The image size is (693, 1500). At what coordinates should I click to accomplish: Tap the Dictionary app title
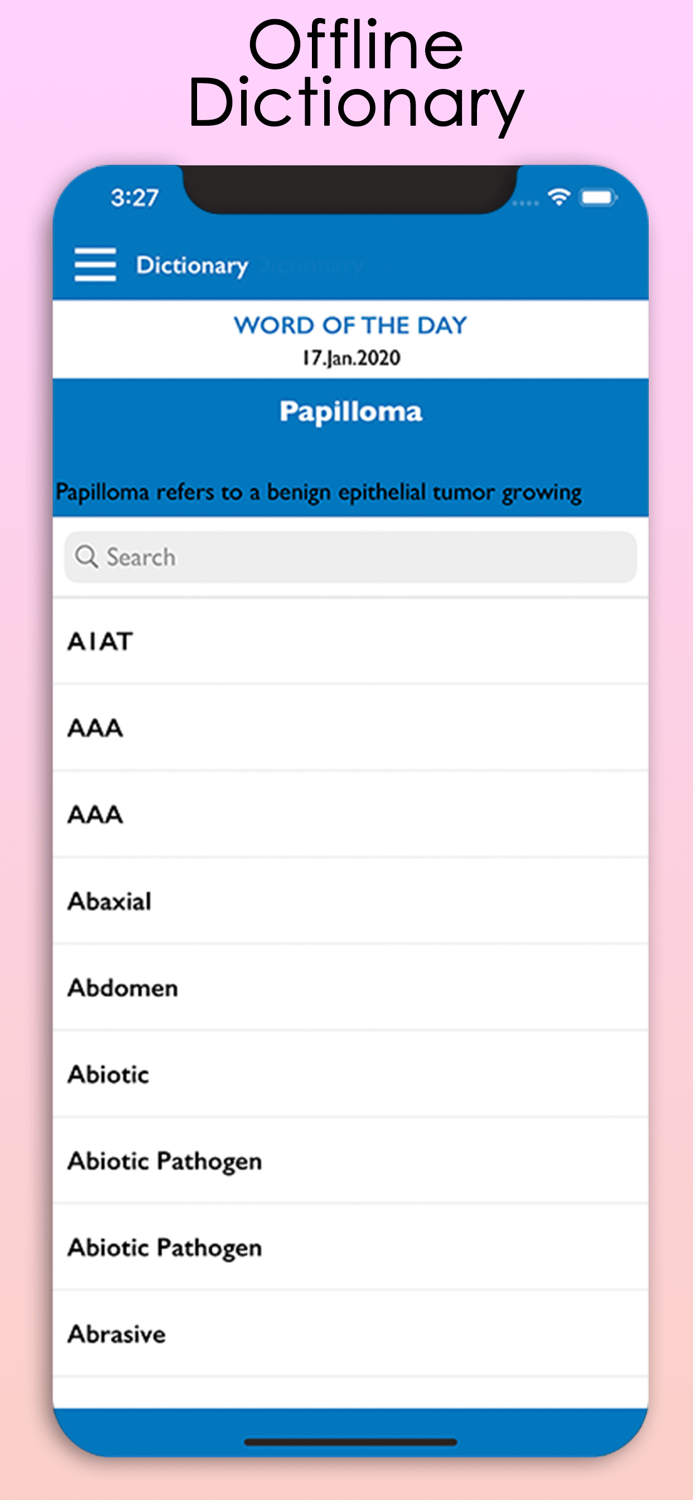192,266
